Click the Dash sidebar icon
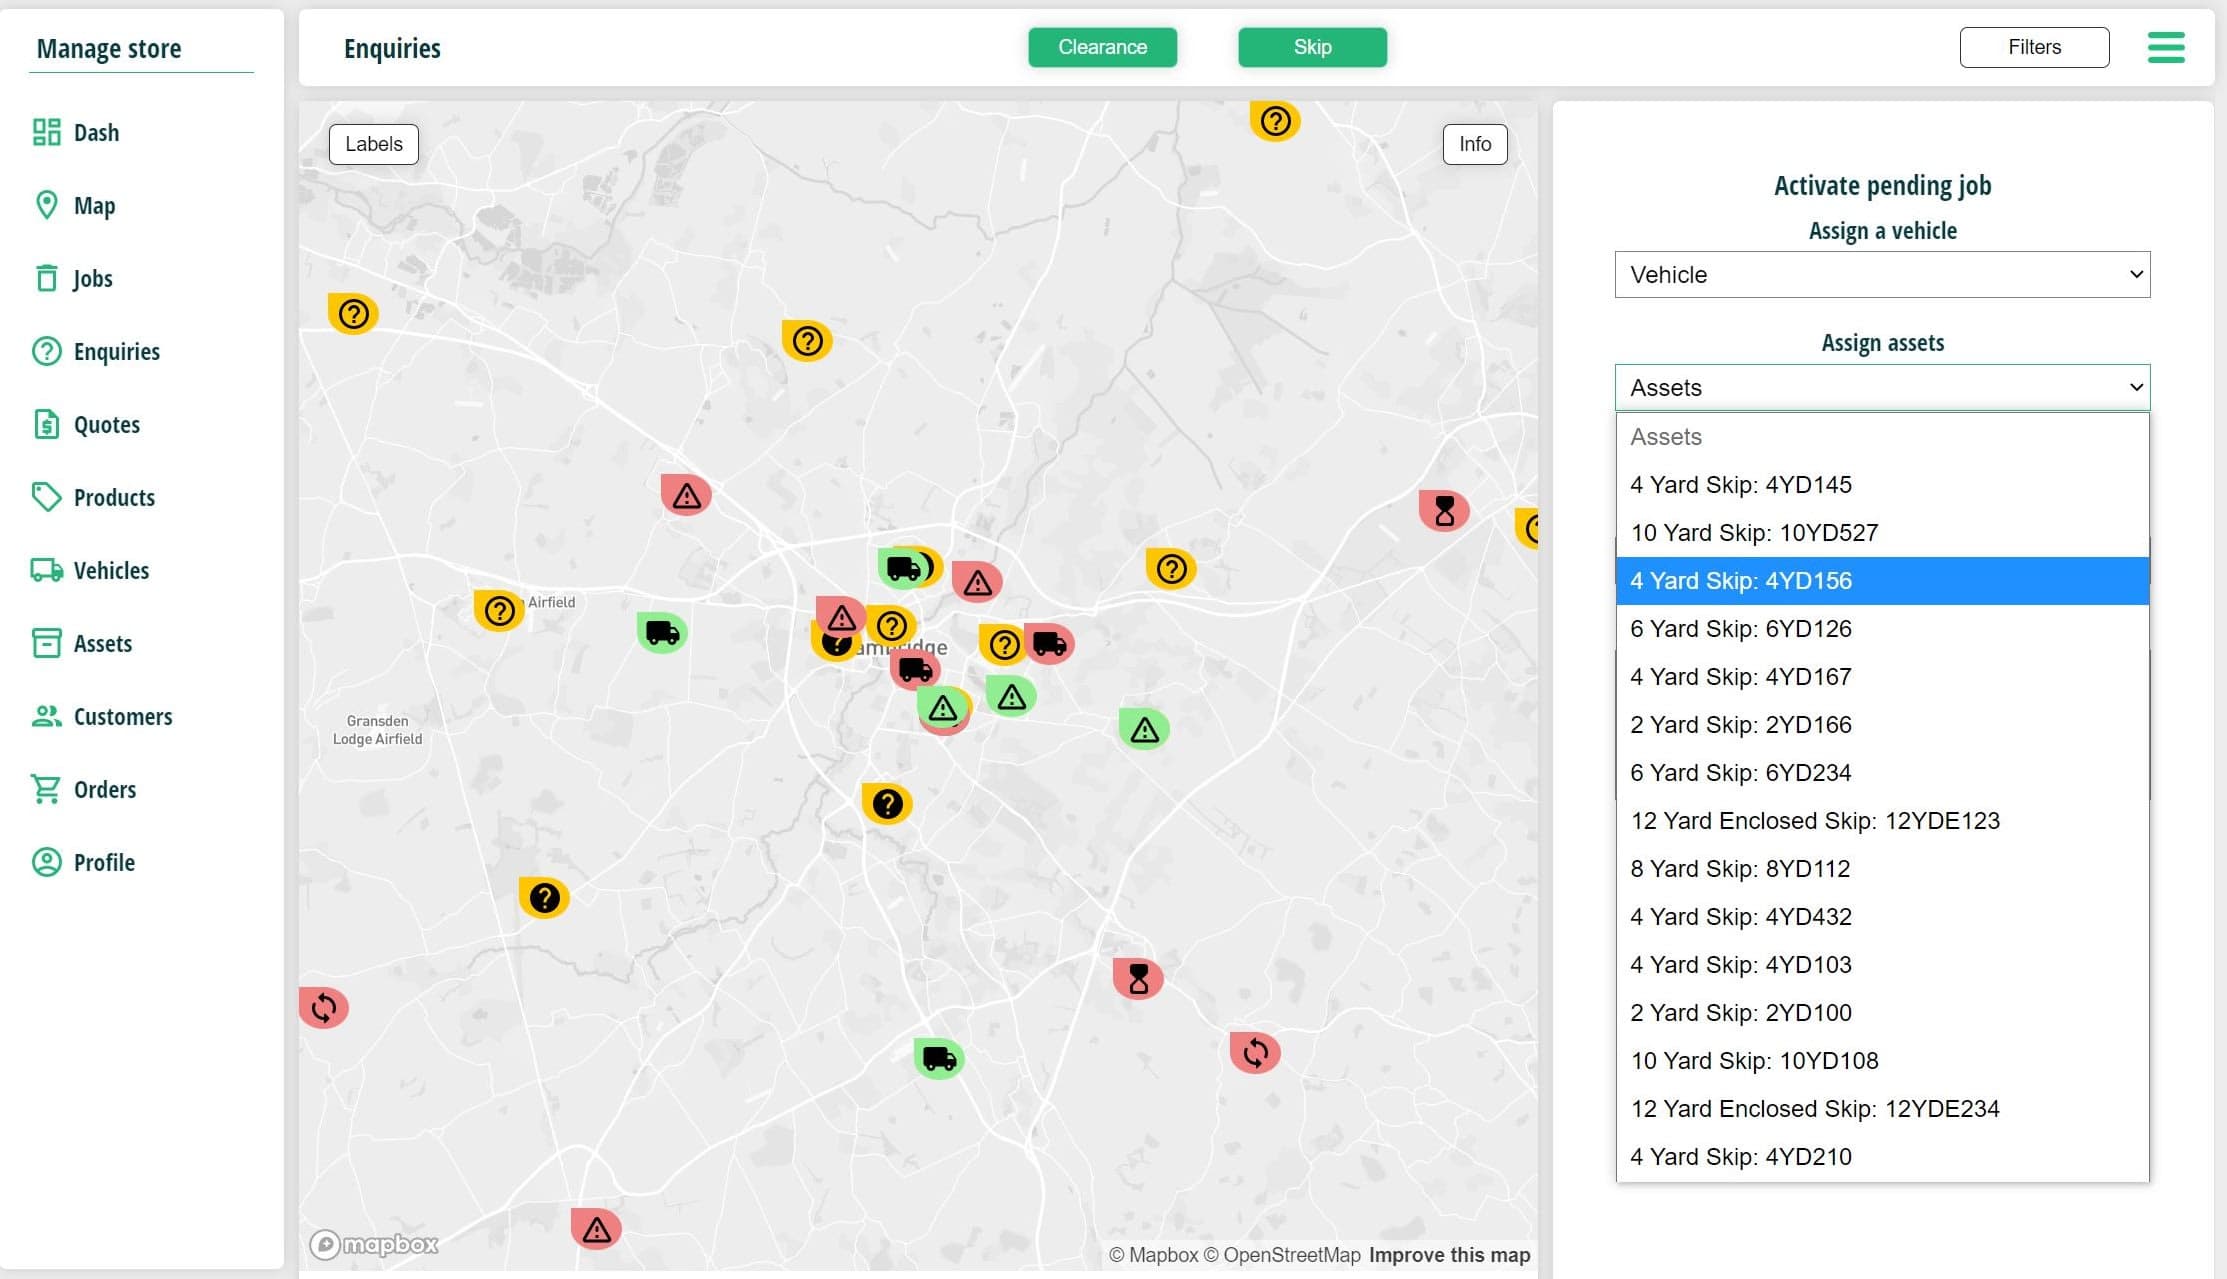Viewport: 2227px width, 1279px height. click(46, 132)
